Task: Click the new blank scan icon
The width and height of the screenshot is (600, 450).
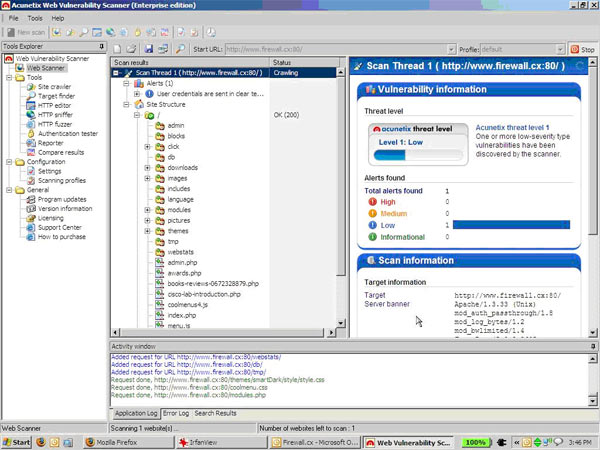Action: pyautogui.click(x=117, y=49)
